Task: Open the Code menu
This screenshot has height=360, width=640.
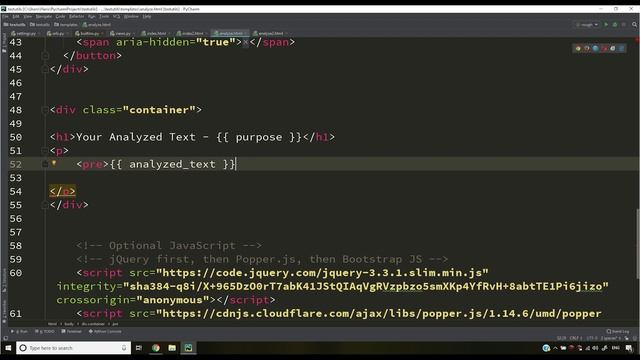Action: pyautogui.click(x=60, y=16)
